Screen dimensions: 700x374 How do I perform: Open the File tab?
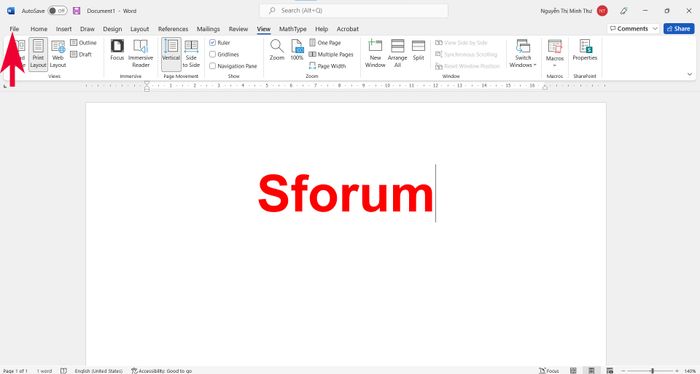14,29
